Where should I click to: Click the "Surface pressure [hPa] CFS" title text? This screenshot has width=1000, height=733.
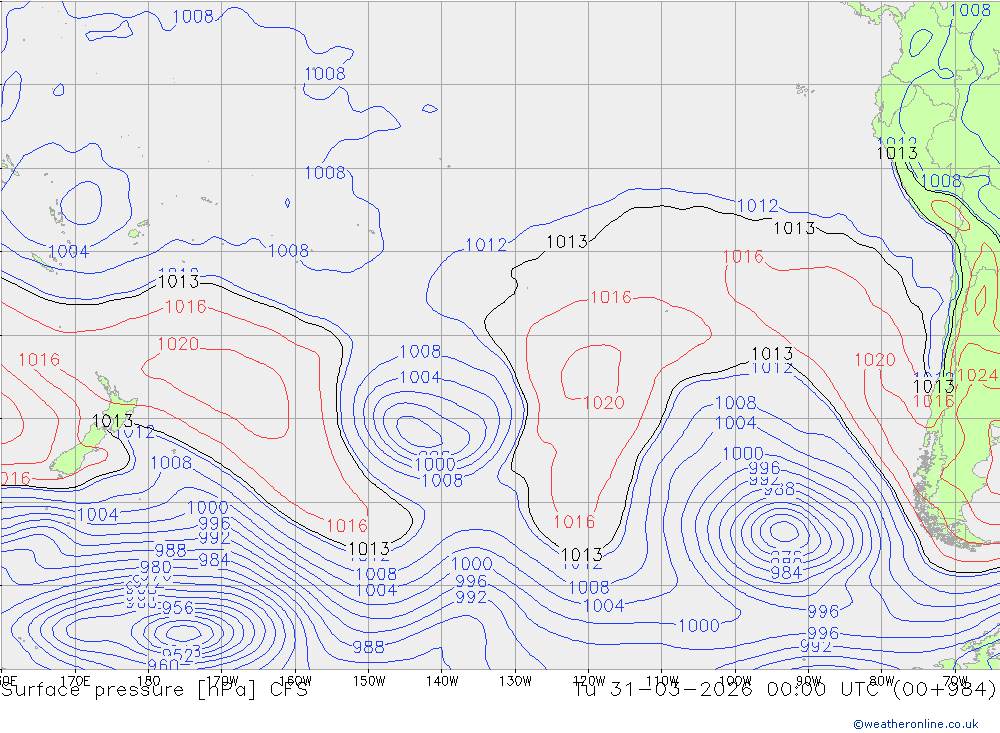[x=154, y=690]
